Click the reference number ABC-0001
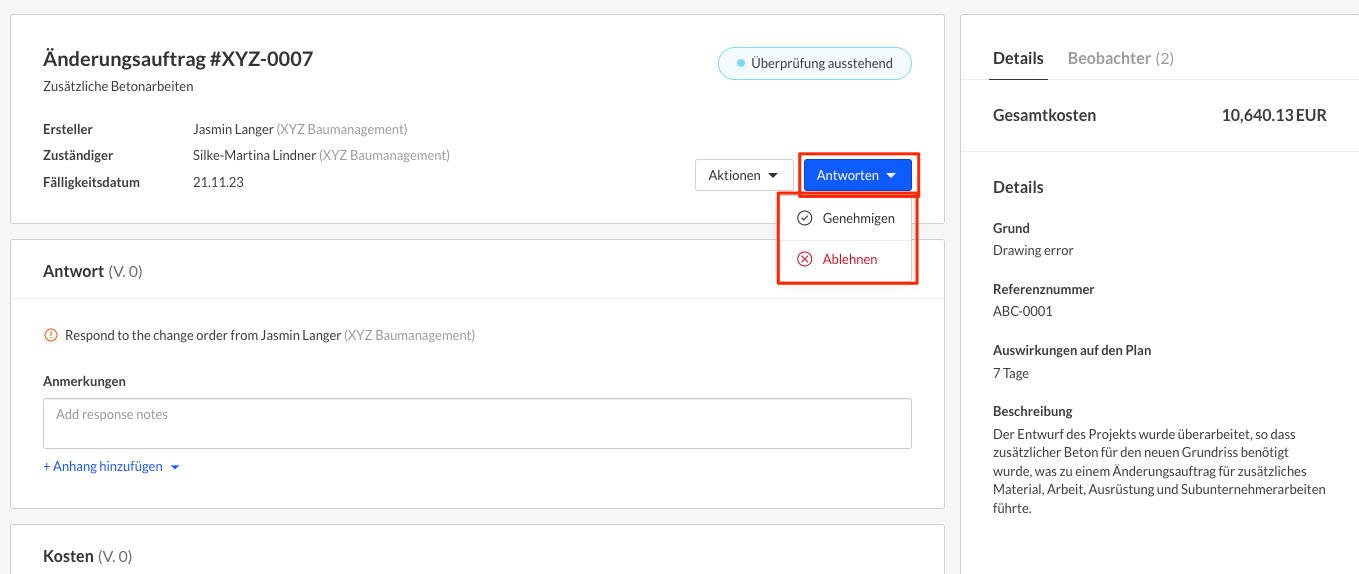 pyautogui.click(x=1022, y=311)
